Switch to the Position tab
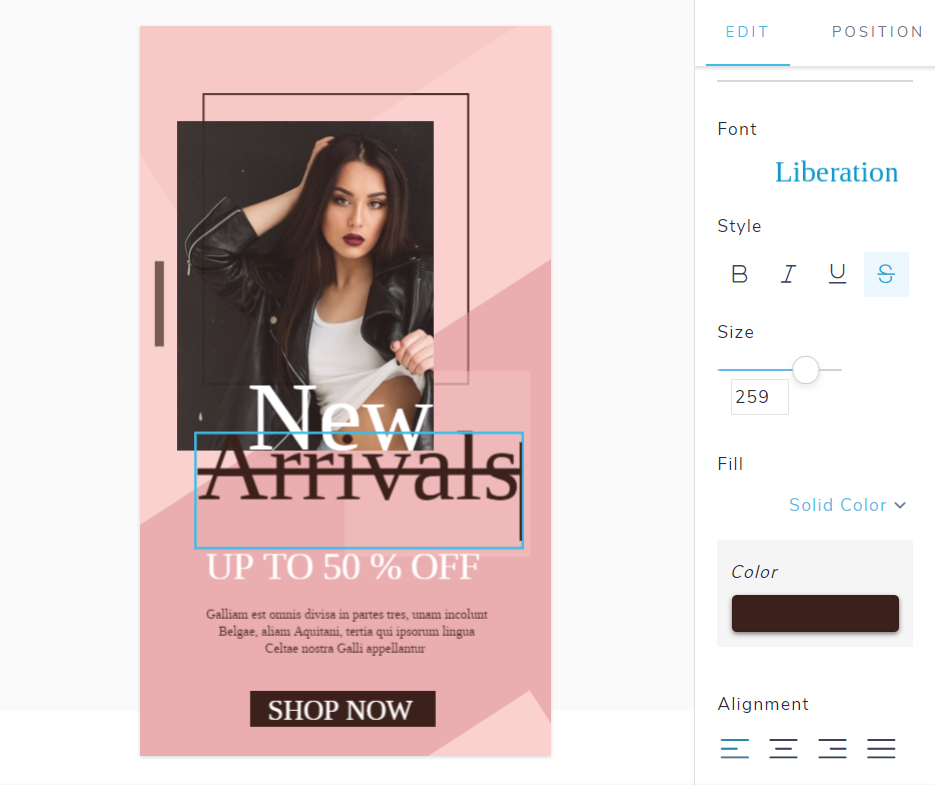 coord(877,32)
